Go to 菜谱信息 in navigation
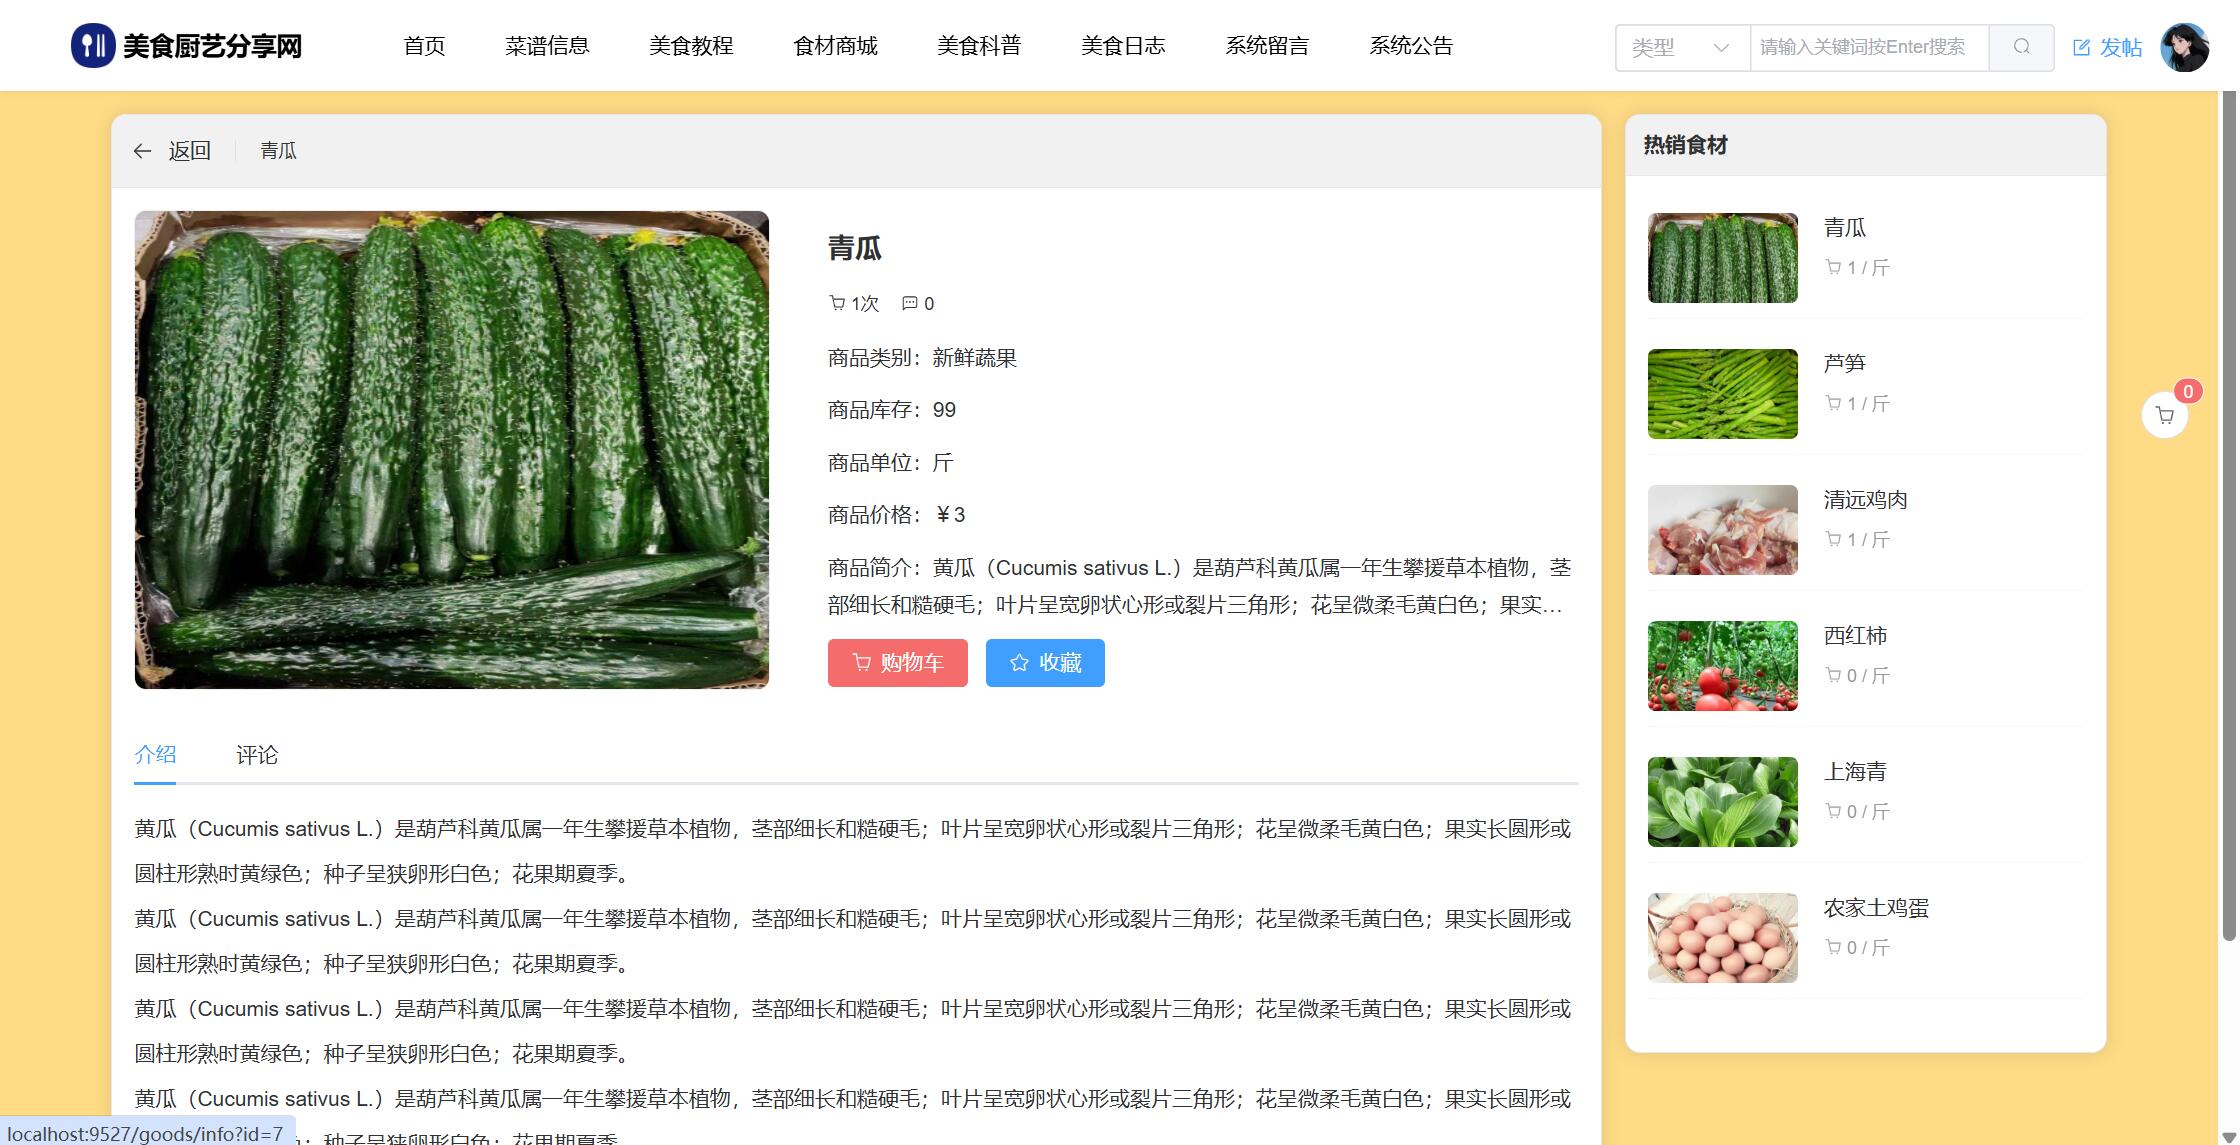The height and width of the screenshot is (1145, 2240). (x=547, y=46)
